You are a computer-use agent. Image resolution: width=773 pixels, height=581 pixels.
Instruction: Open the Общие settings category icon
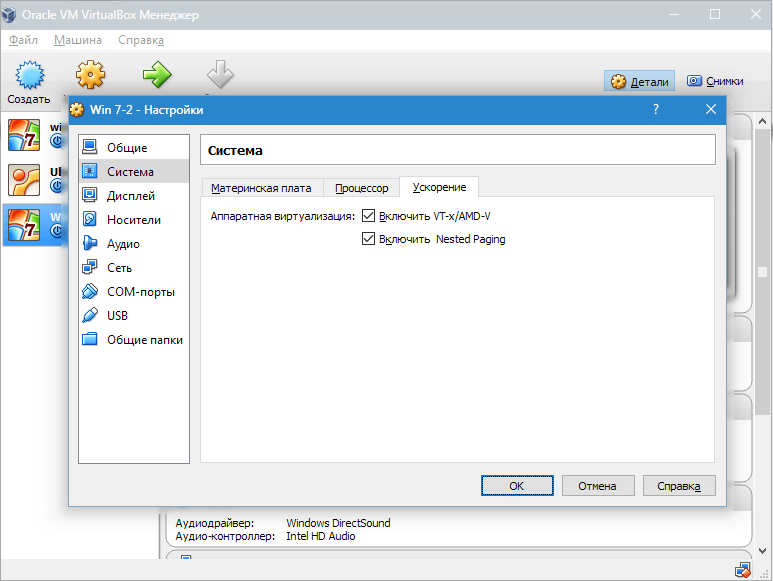(x=90, y=148)
